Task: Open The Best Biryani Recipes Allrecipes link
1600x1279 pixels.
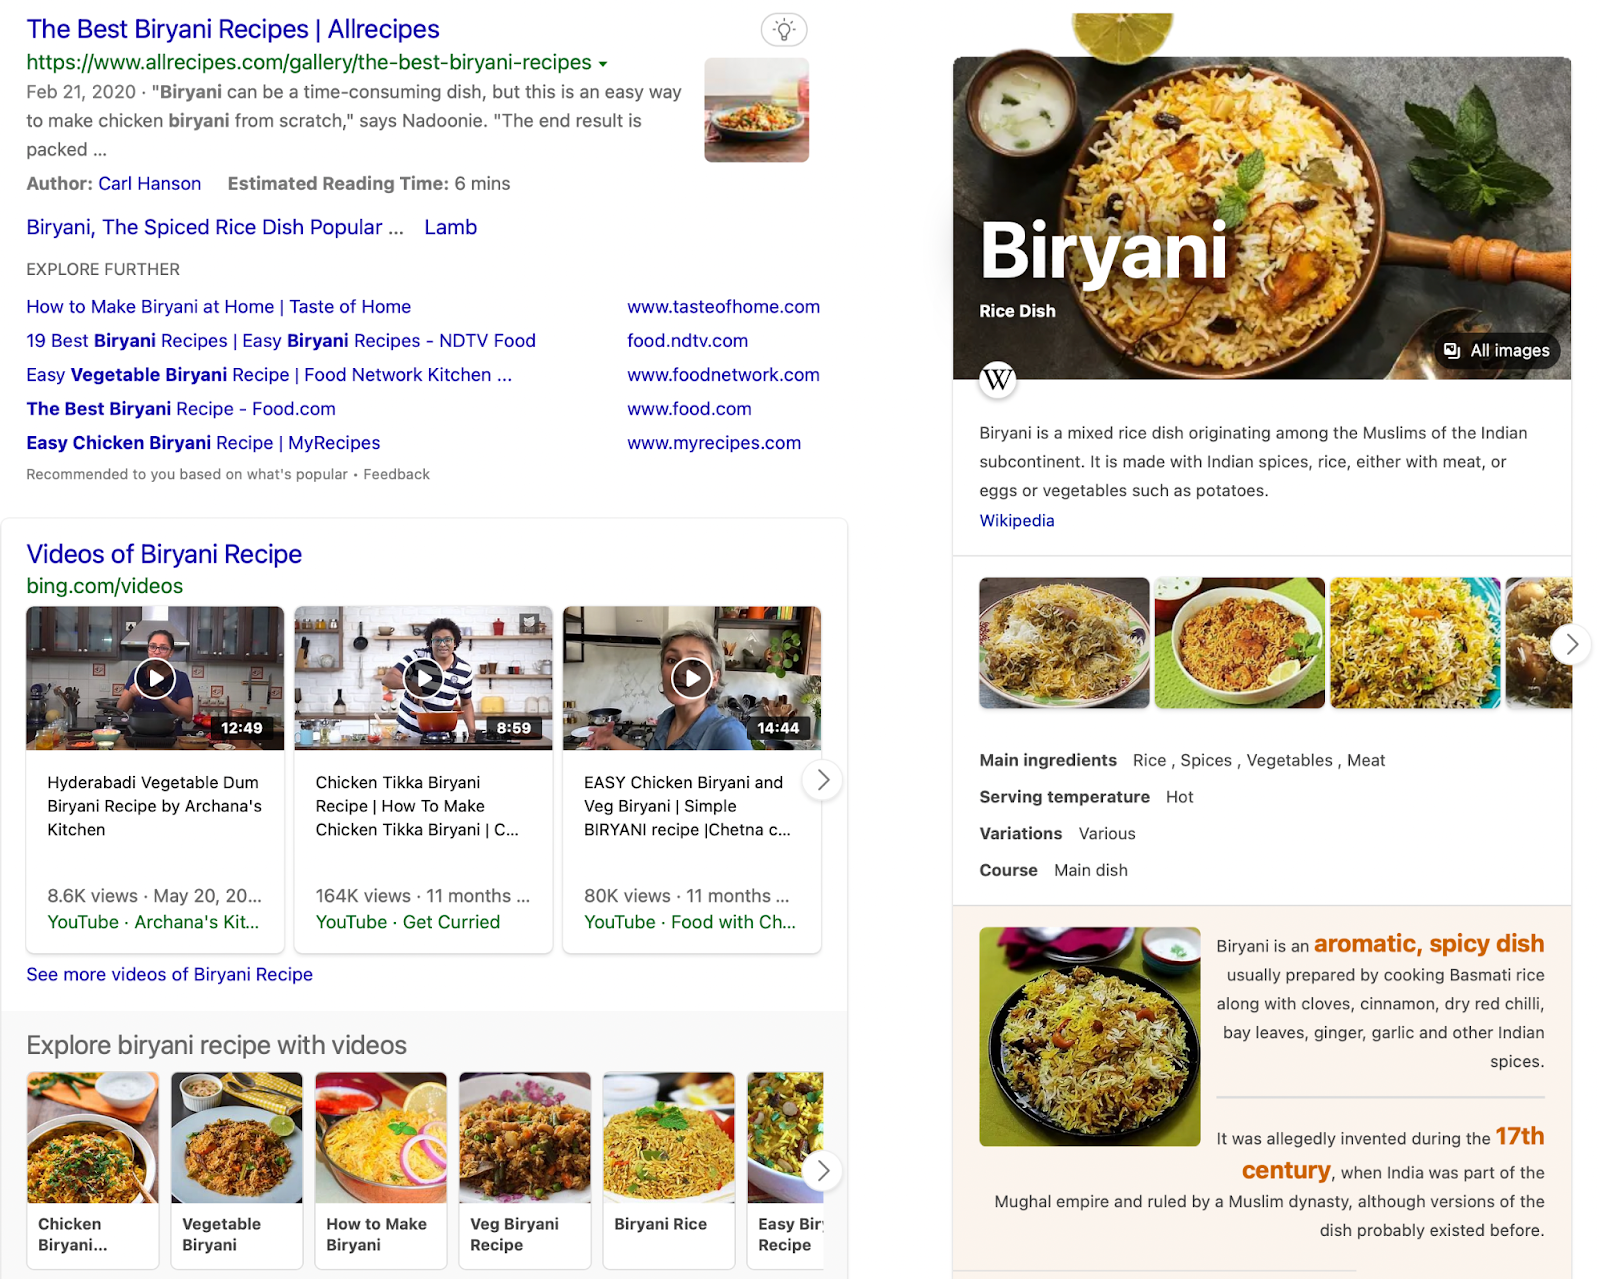Action: [233, 29]
